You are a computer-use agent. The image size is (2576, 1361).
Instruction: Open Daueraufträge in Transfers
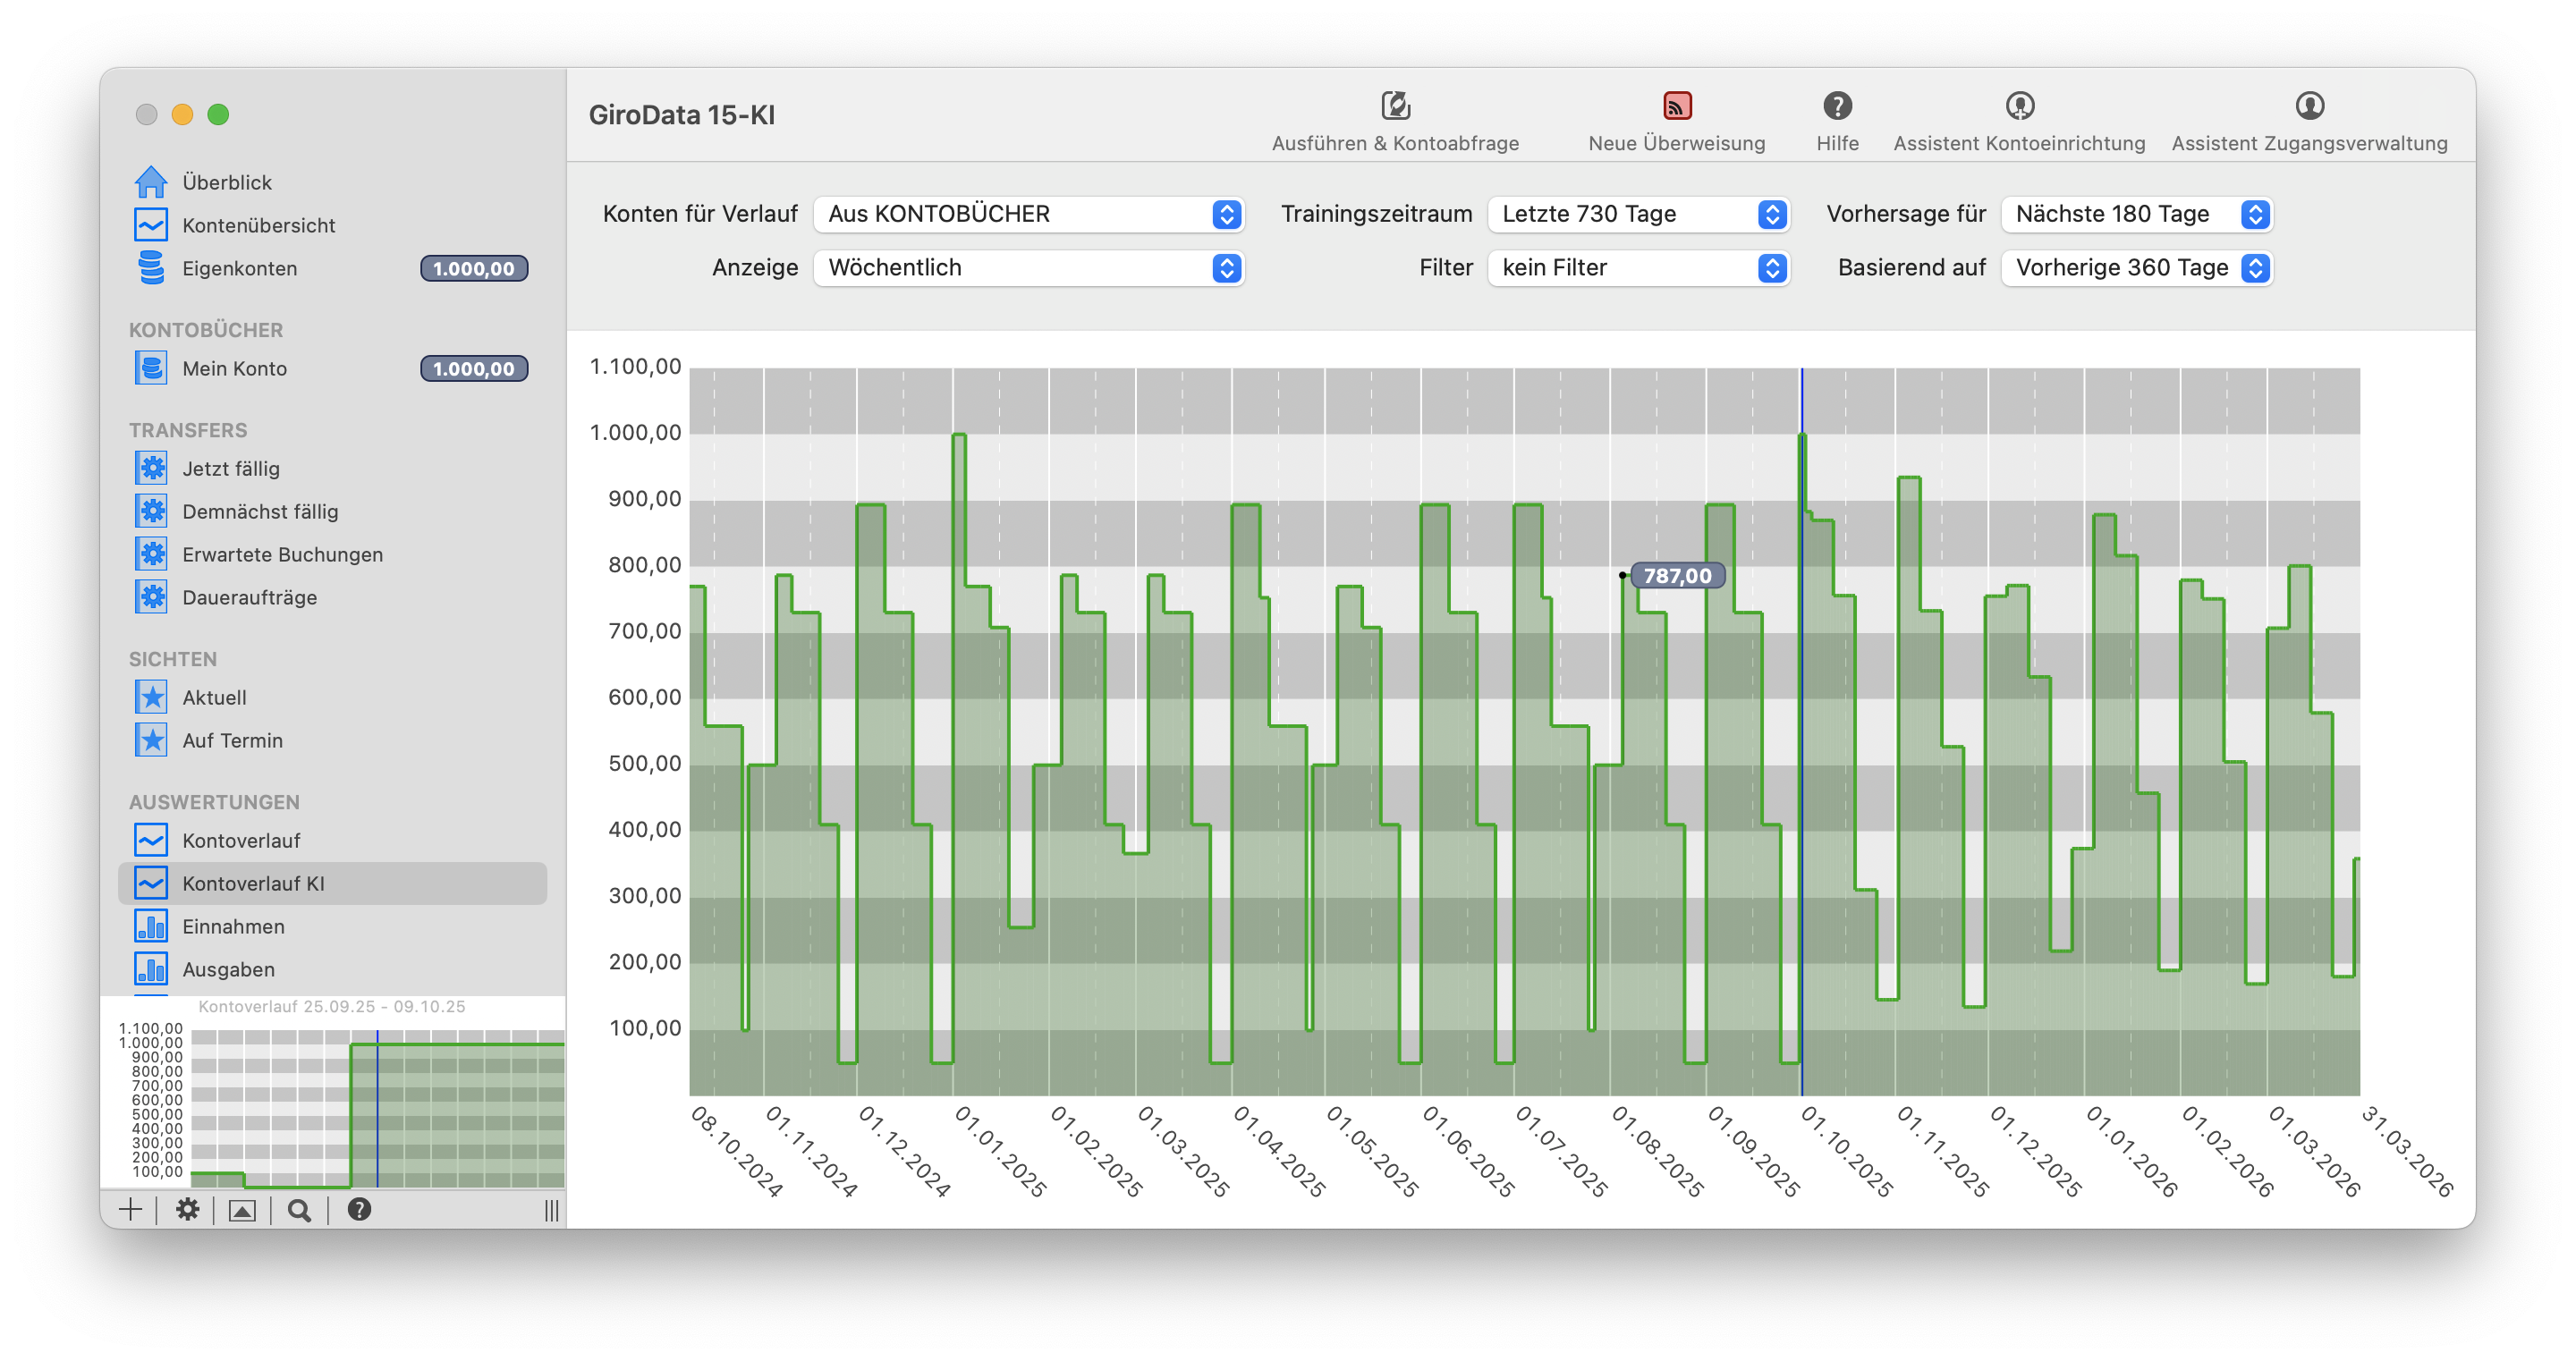[x=249, y=597]
